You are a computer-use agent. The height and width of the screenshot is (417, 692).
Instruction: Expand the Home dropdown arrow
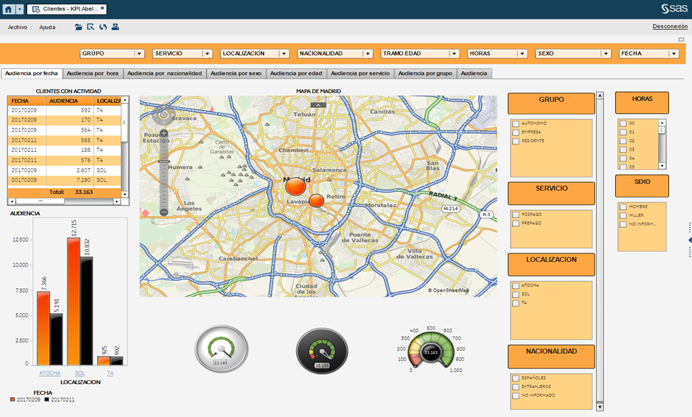19,9
